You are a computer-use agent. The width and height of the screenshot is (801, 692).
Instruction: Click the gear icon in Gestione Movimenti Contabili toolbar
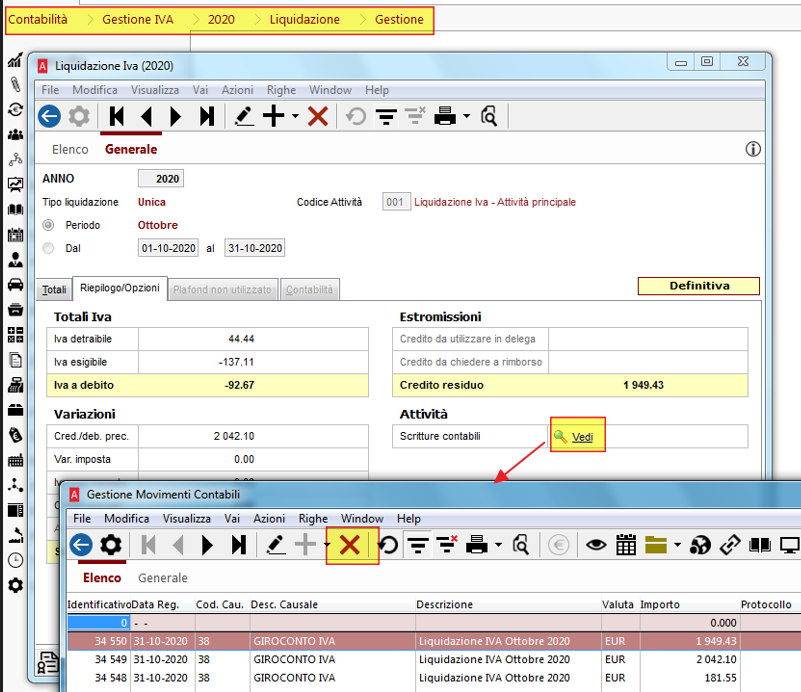tap(111, 545)
